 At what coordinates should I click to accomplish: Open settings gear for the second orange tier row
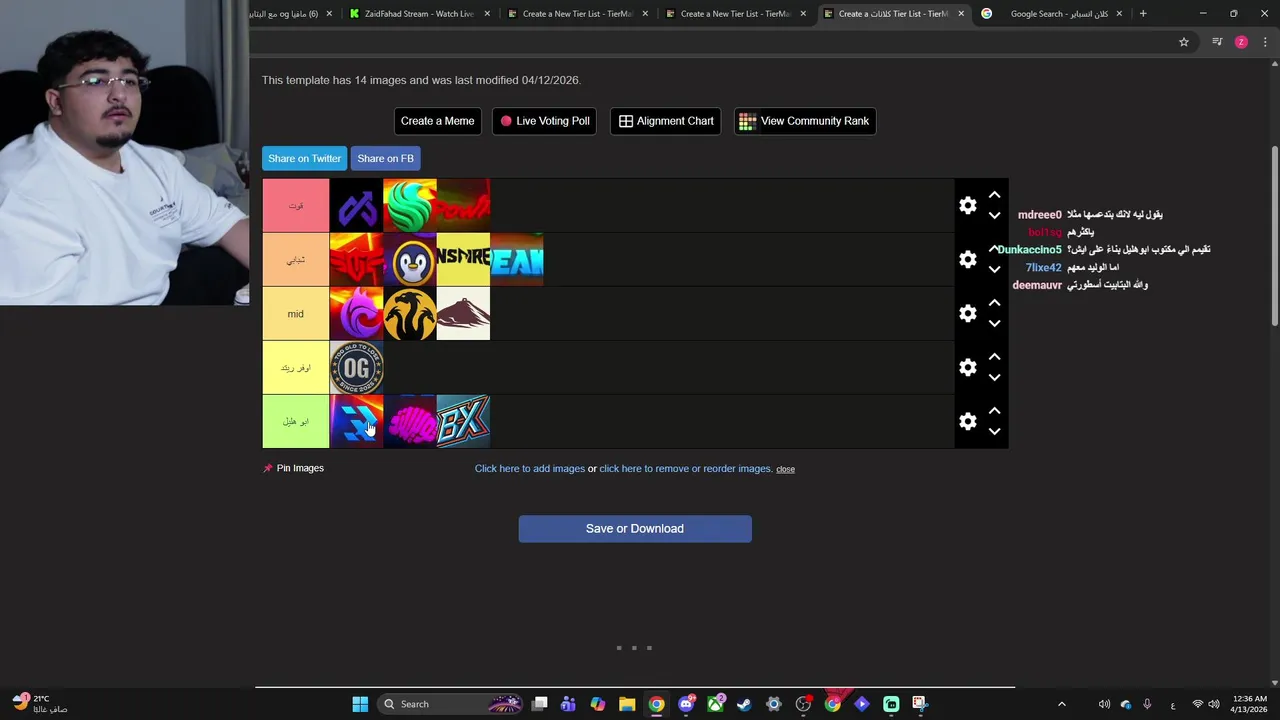(x=967, y=259)
